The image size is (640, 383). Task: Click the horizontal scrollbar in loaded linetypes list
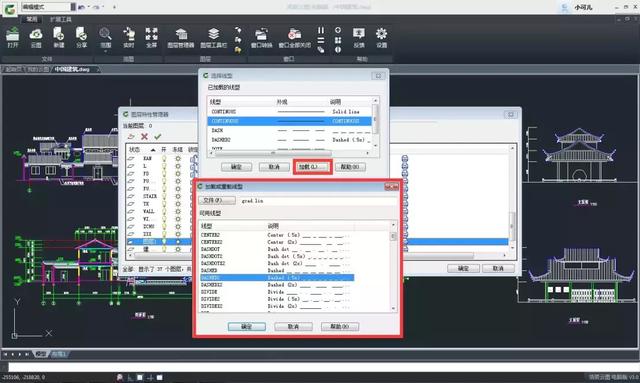(x=273, y=153)
